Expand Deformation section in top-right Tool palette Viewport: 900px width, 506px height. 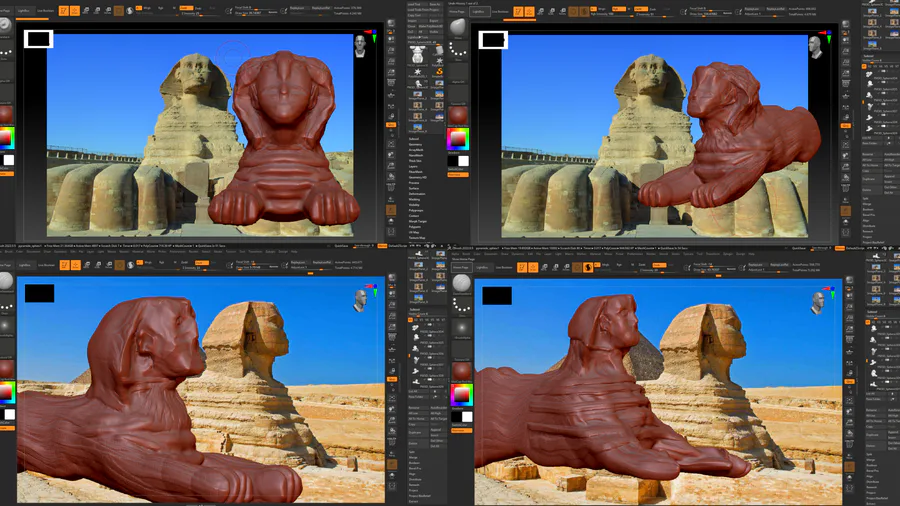coord(417,193)
